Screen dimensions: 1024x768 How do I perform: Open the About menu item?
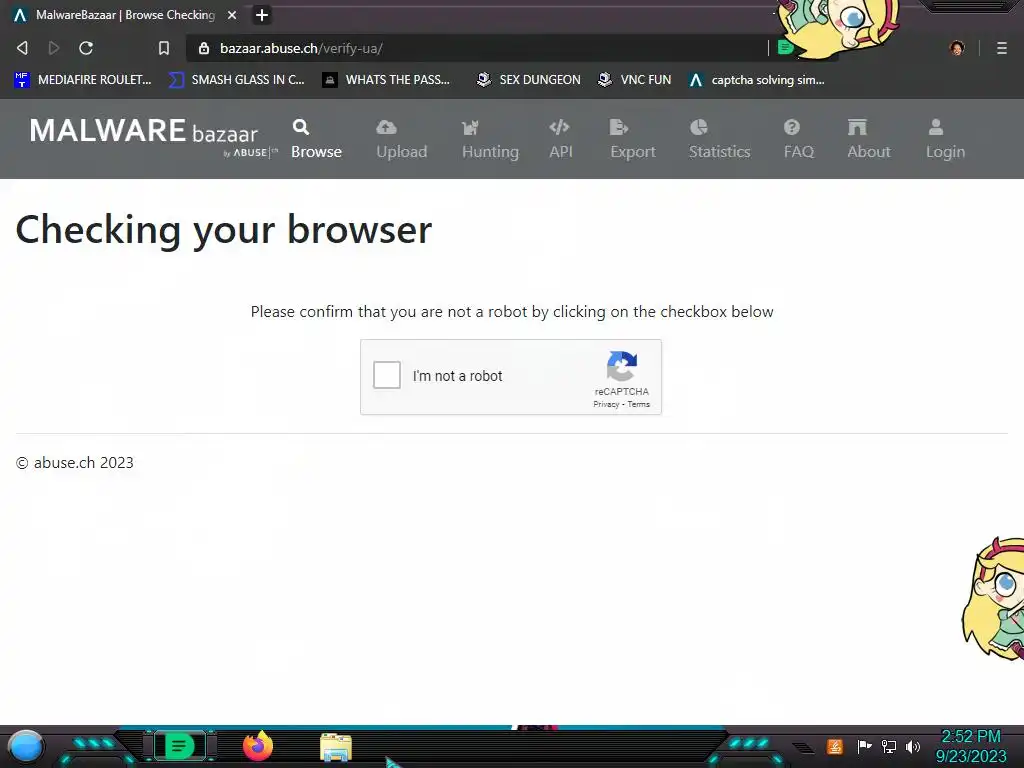869,139
